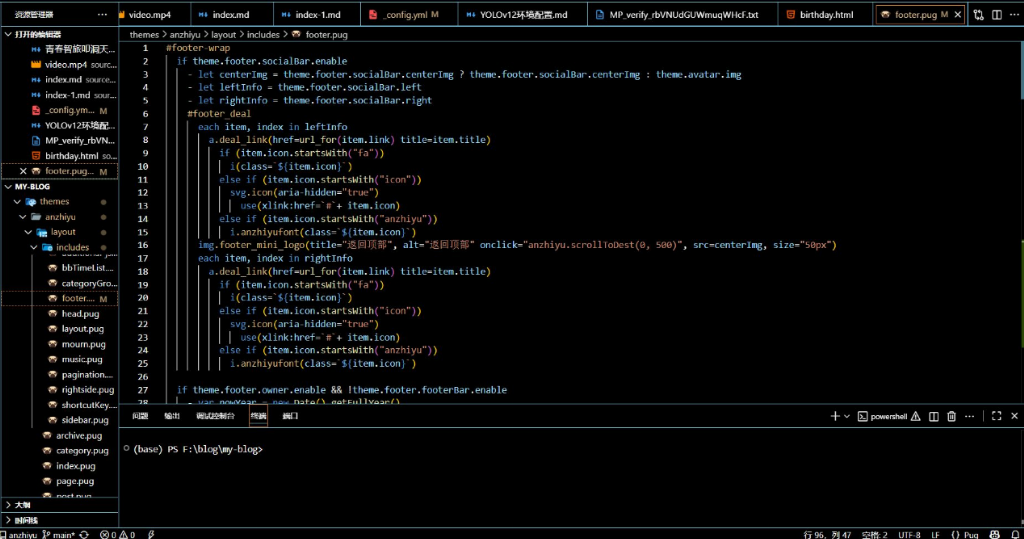
Task: Open new terminal profile dropdown arrow
Action: point(847,416)
